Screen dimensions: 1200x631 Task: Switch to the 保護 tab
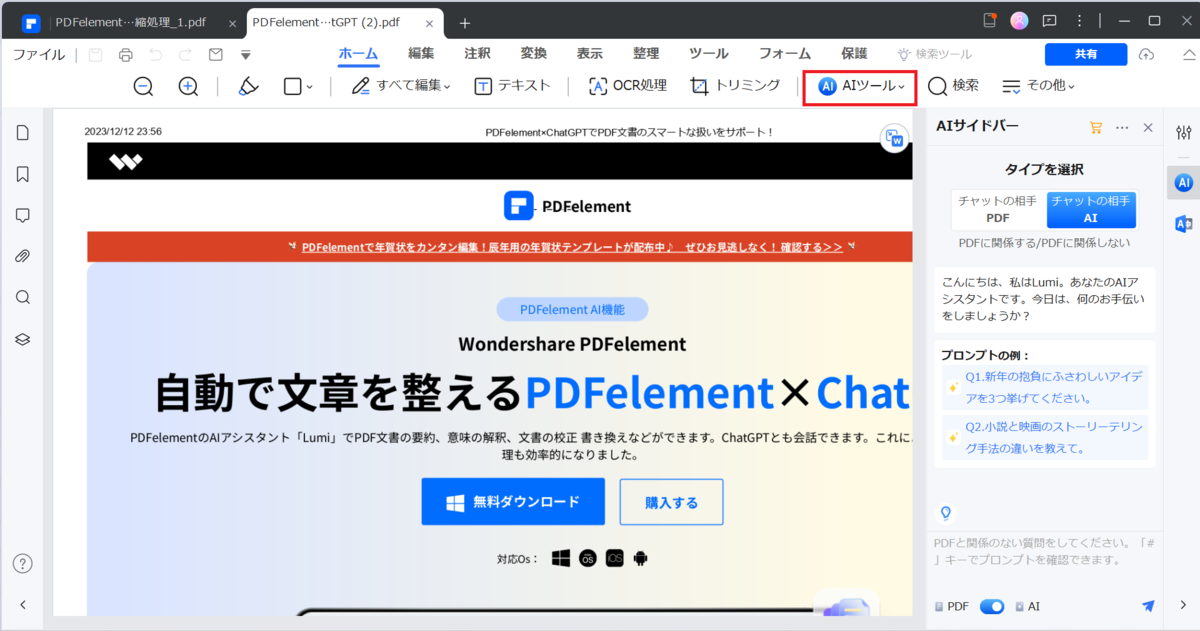point(853,54)
